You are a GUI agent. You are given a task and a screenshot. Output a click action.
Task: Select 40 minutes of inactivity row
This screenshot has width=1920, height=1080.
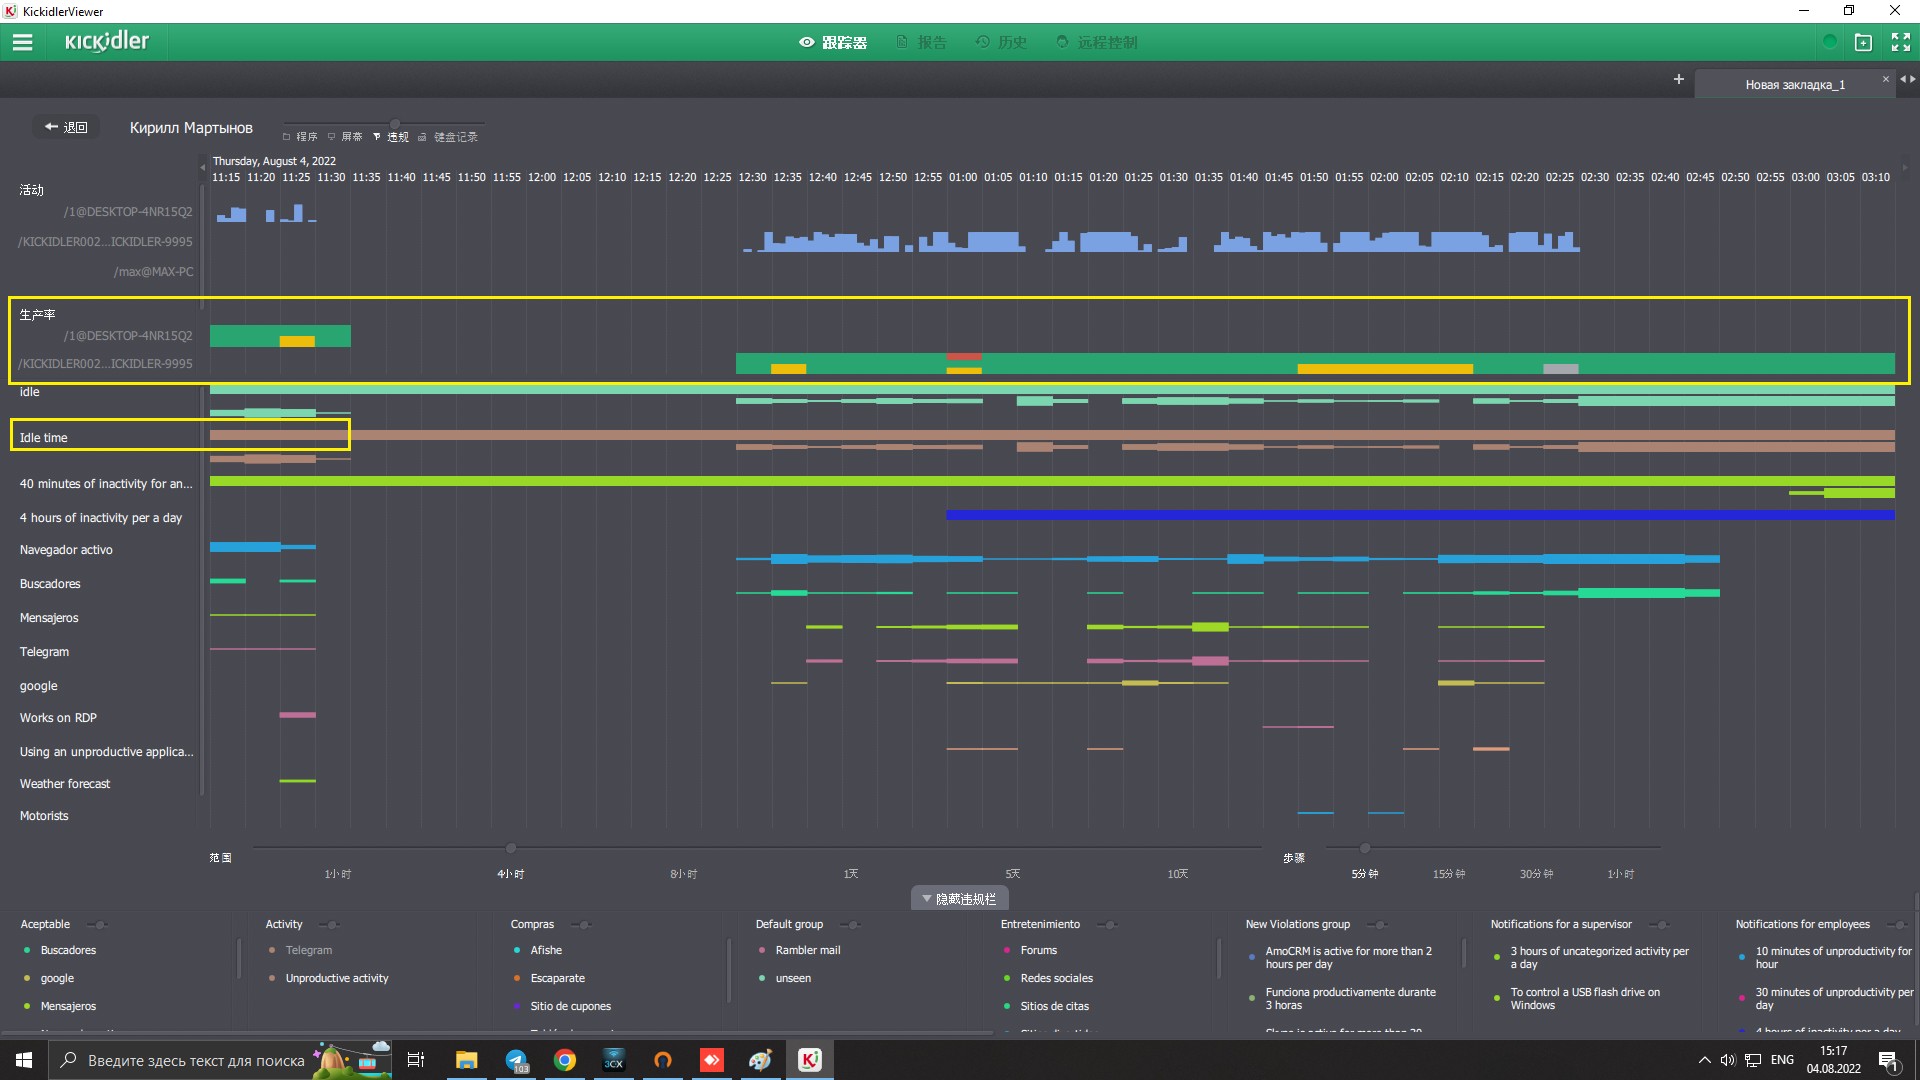[x=105, y=484]
